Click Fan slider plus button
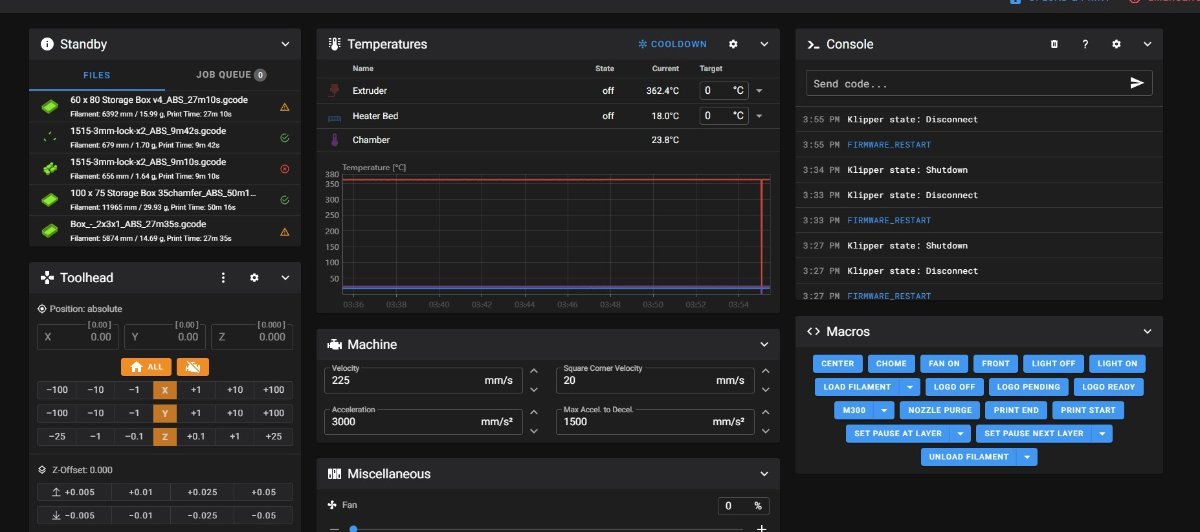 pos(761,528)
